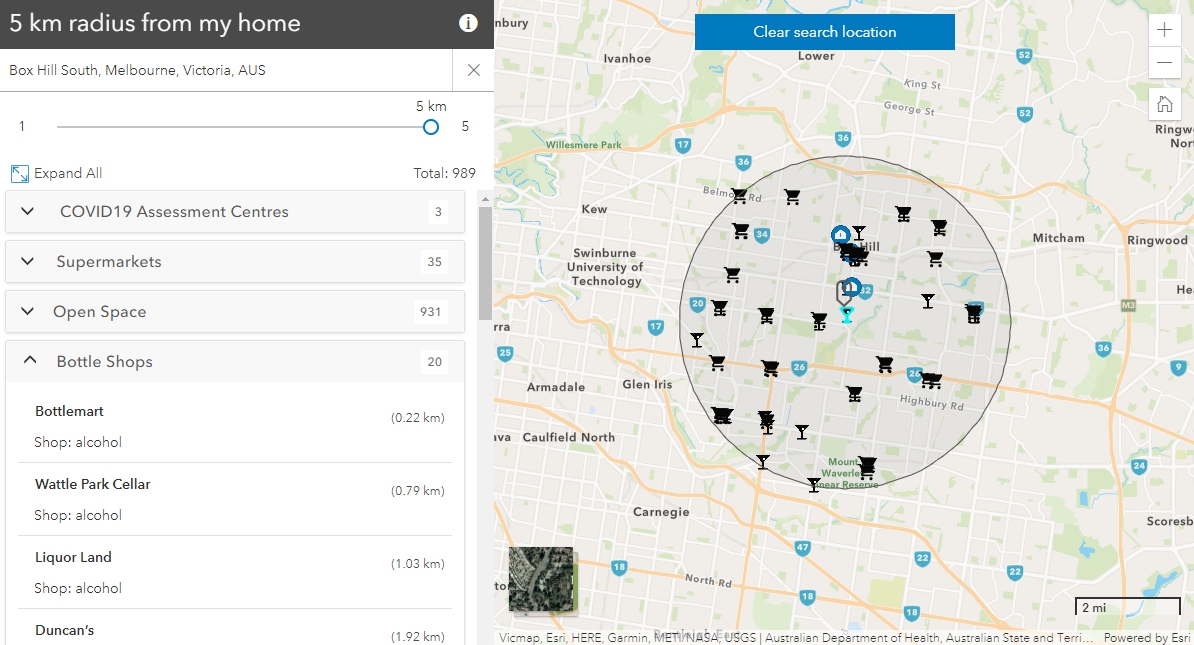Click the Expand All link text
The width and height of the screenshot is (1194, 645).
click(x=68, y=174)
